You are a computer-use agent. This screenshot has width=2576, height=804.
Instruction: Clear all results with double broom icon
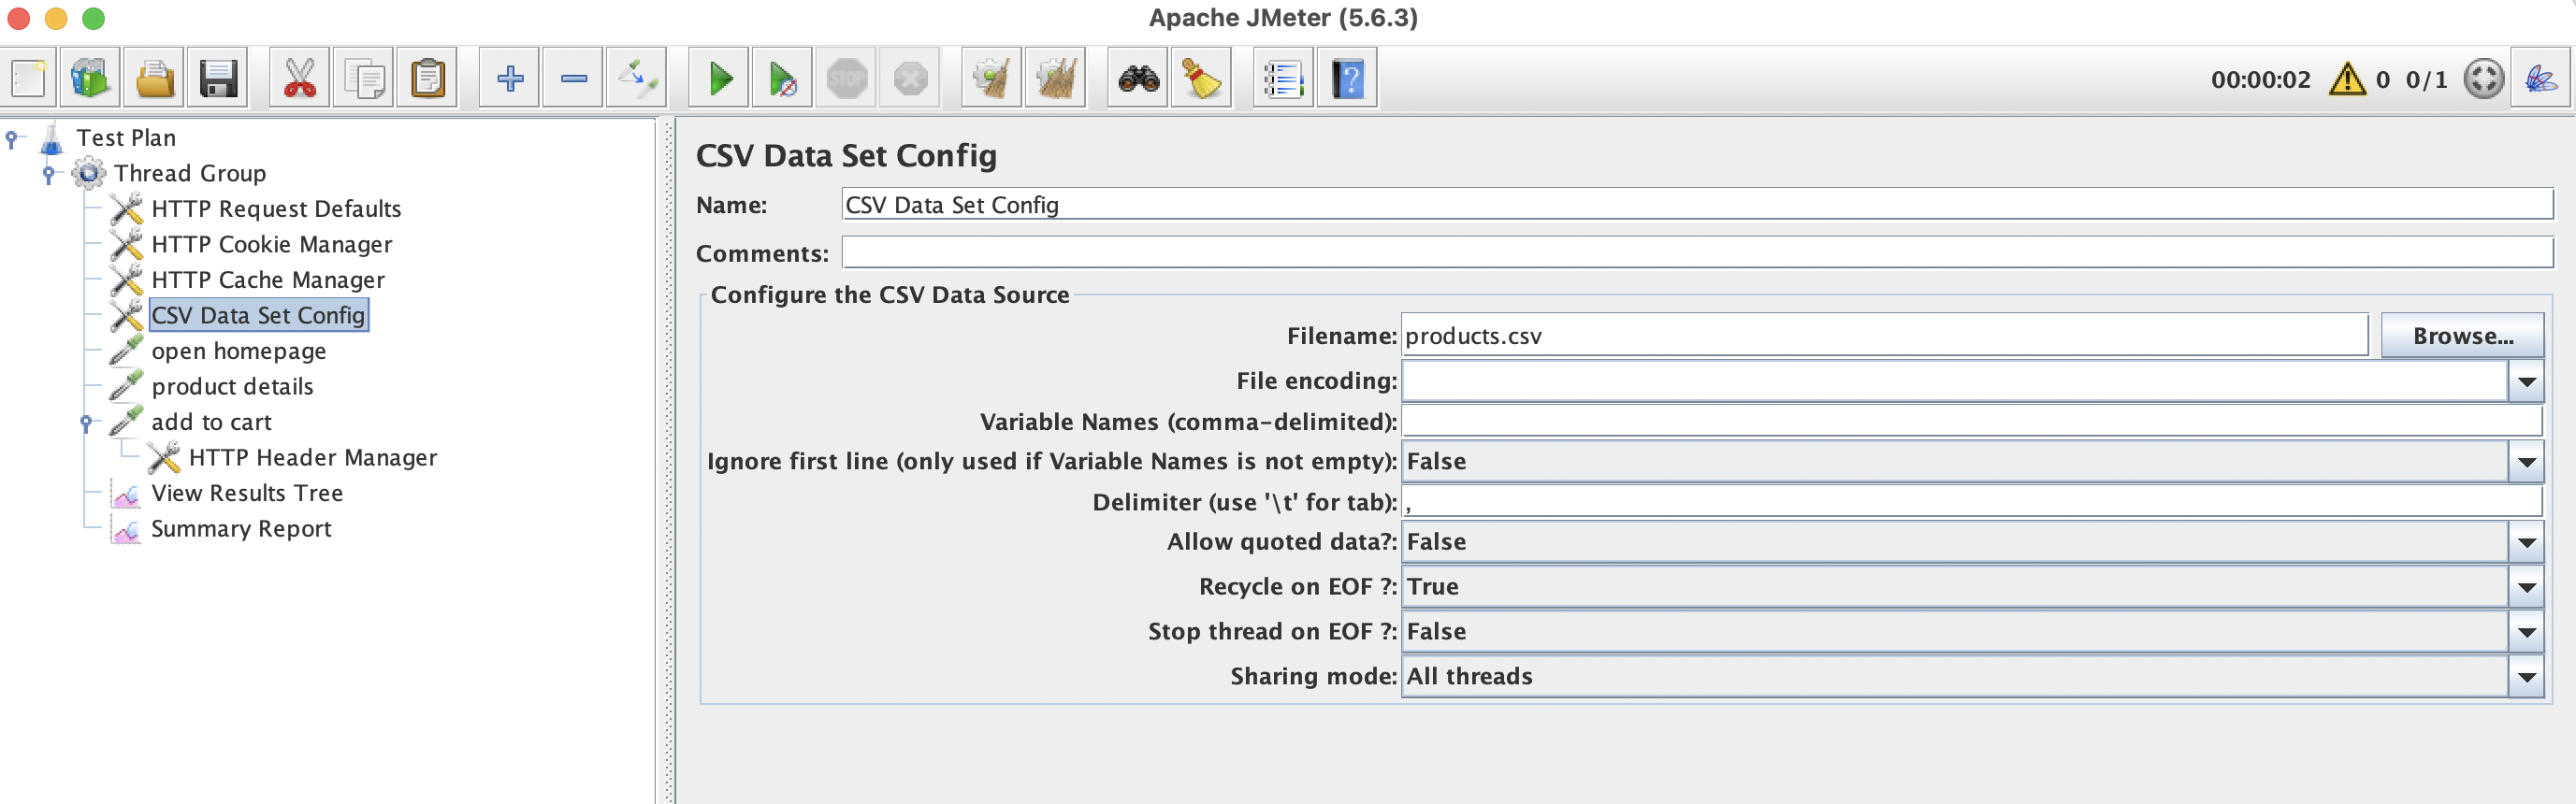1056,78
